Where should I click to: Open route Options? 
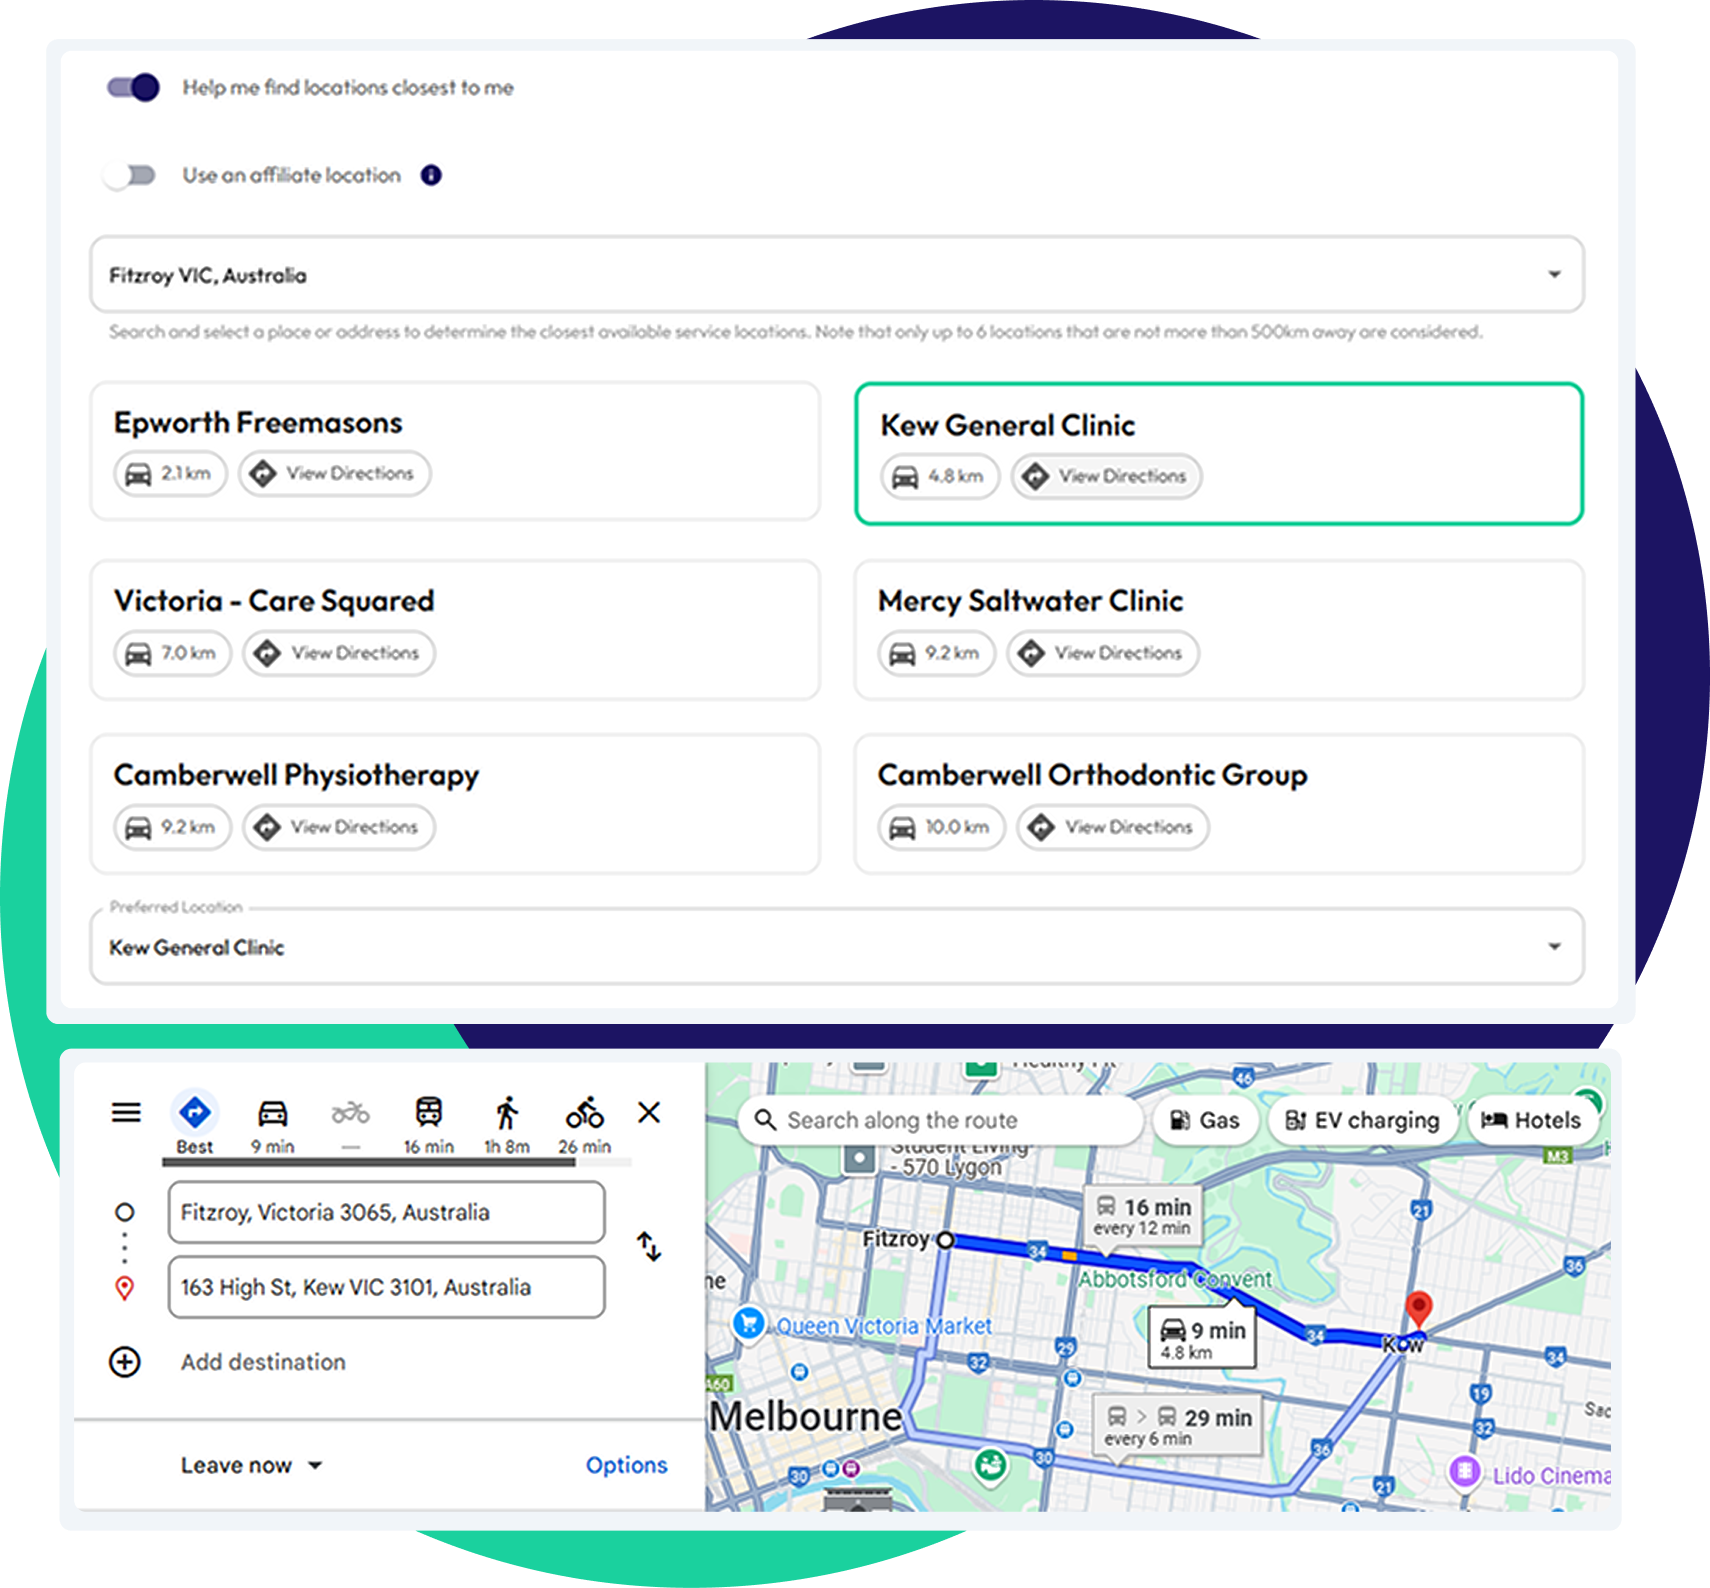coord(626,1465)
